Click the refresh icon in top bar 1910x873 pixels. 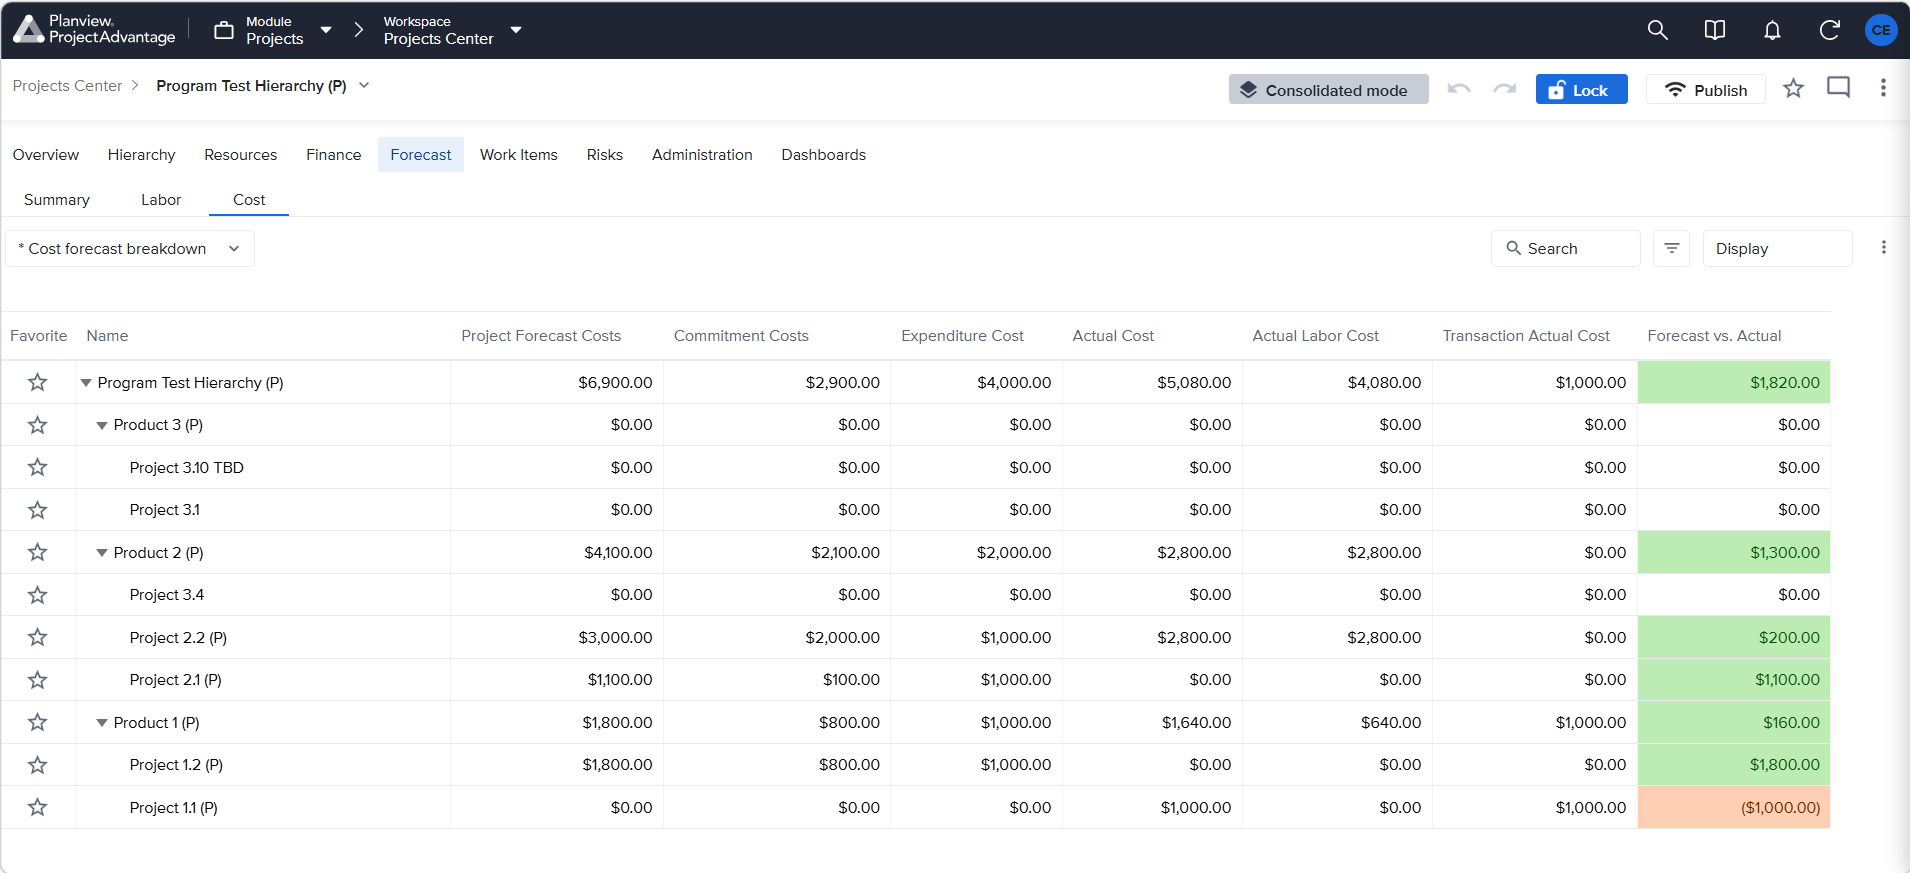[1829, 30]
